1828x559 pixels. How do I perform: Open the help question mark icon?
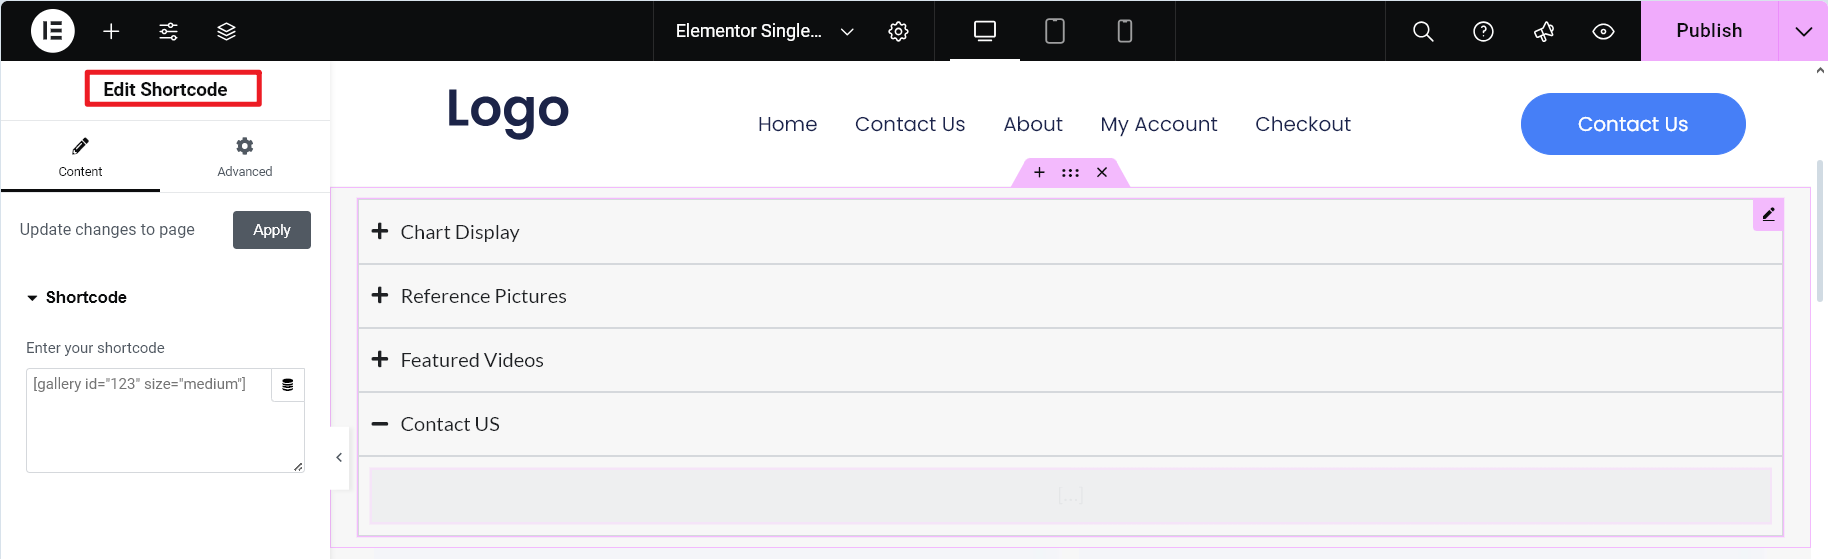(1483, 31)
